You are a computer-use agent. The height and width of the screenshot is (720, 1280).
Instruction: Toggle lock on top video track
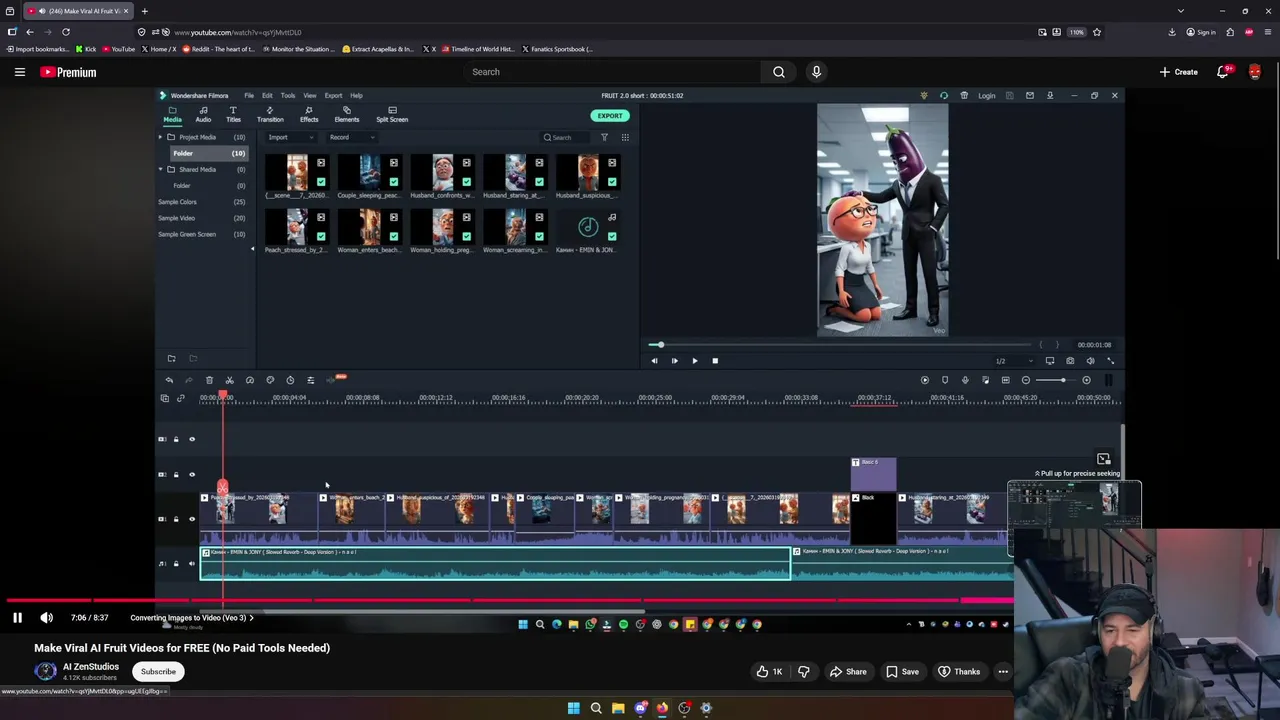176,439
